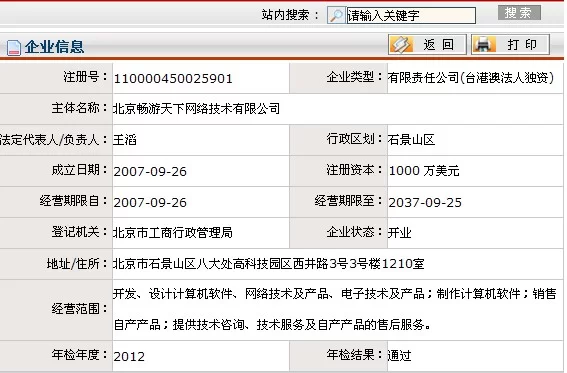Viewport: 567px width, 373px height.
Task: Click the 登记机关 label
Action: tap(80, 232)
